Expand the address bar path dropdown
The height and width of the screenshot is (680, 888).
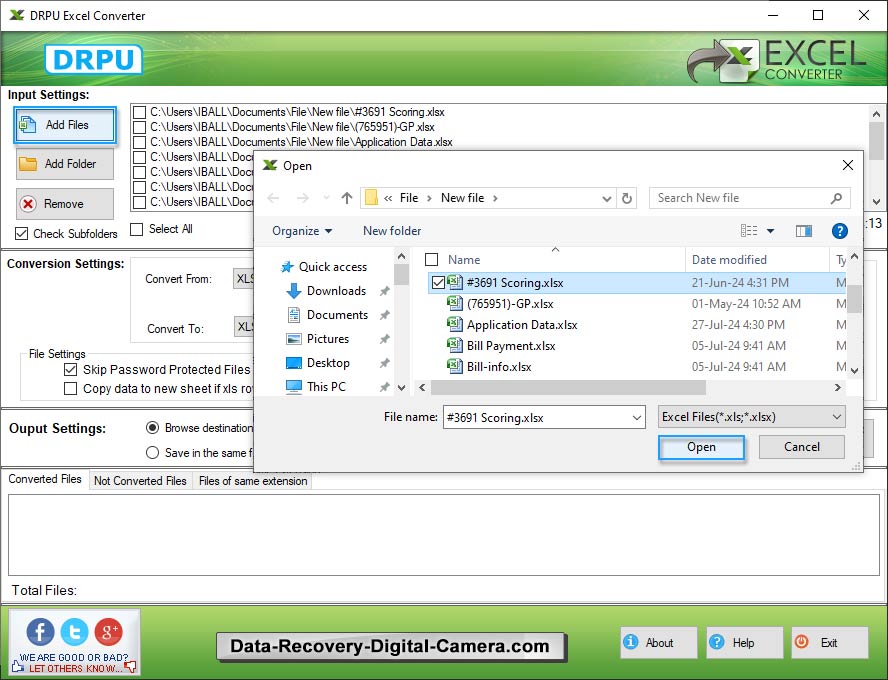[x=607, y=198]
